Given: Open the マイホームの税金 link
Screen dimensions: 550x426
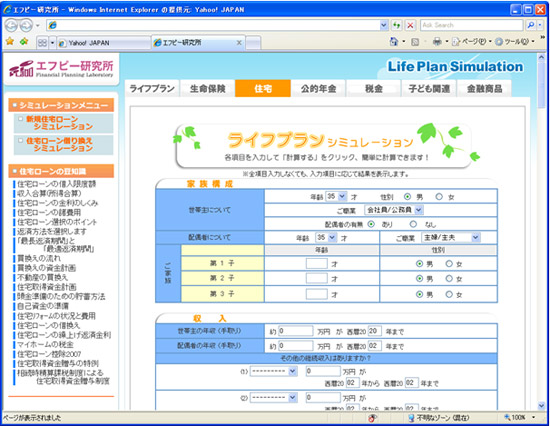Looking at the screenshot, I should [x=46, y=345].
